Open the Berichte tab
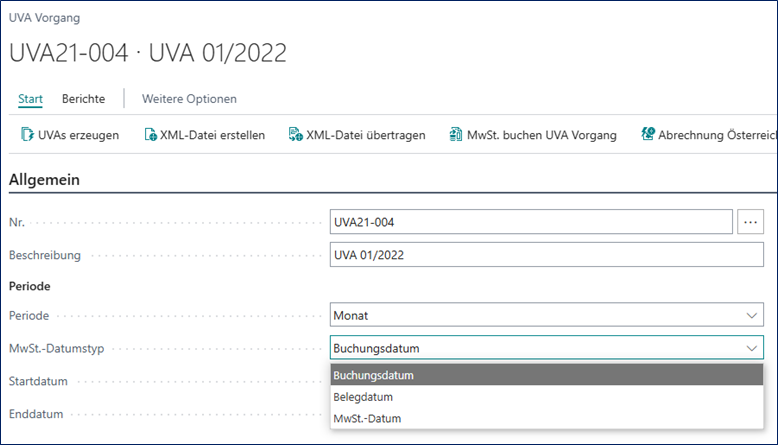 pyautogui.click(x=83, y=99)
